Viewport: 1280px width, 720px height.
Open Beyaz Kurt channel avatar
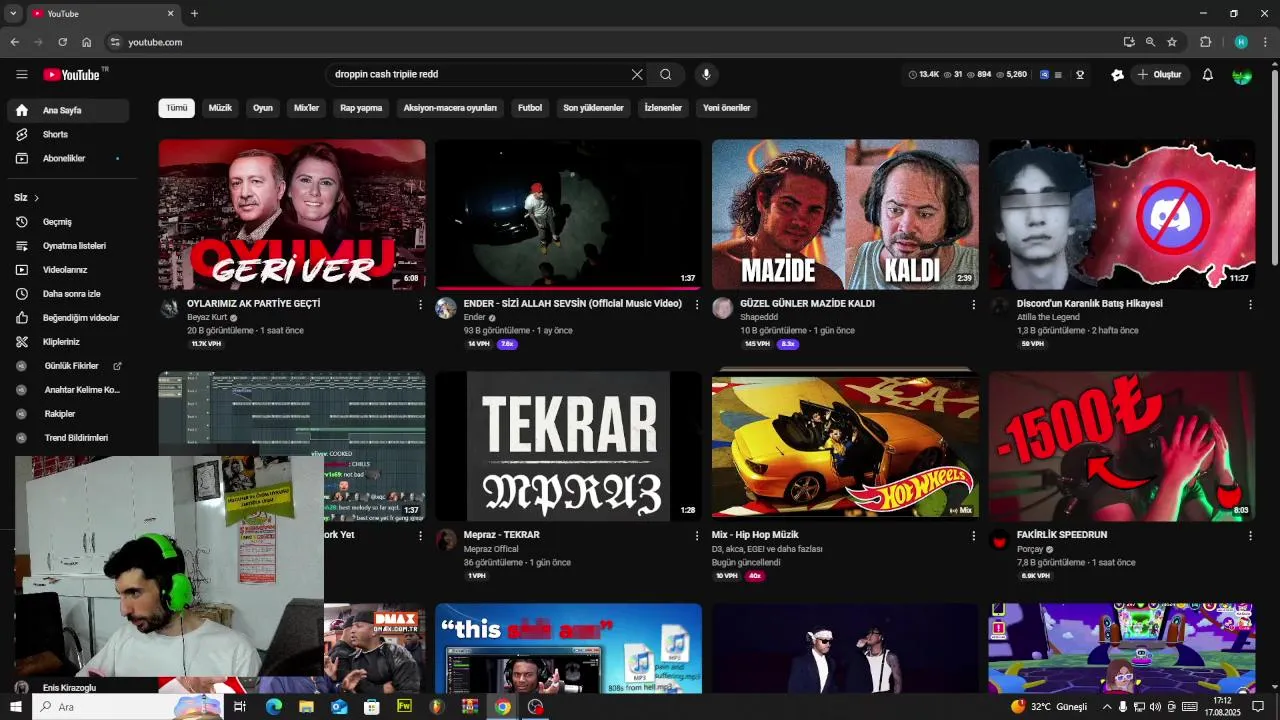point(169,308)
